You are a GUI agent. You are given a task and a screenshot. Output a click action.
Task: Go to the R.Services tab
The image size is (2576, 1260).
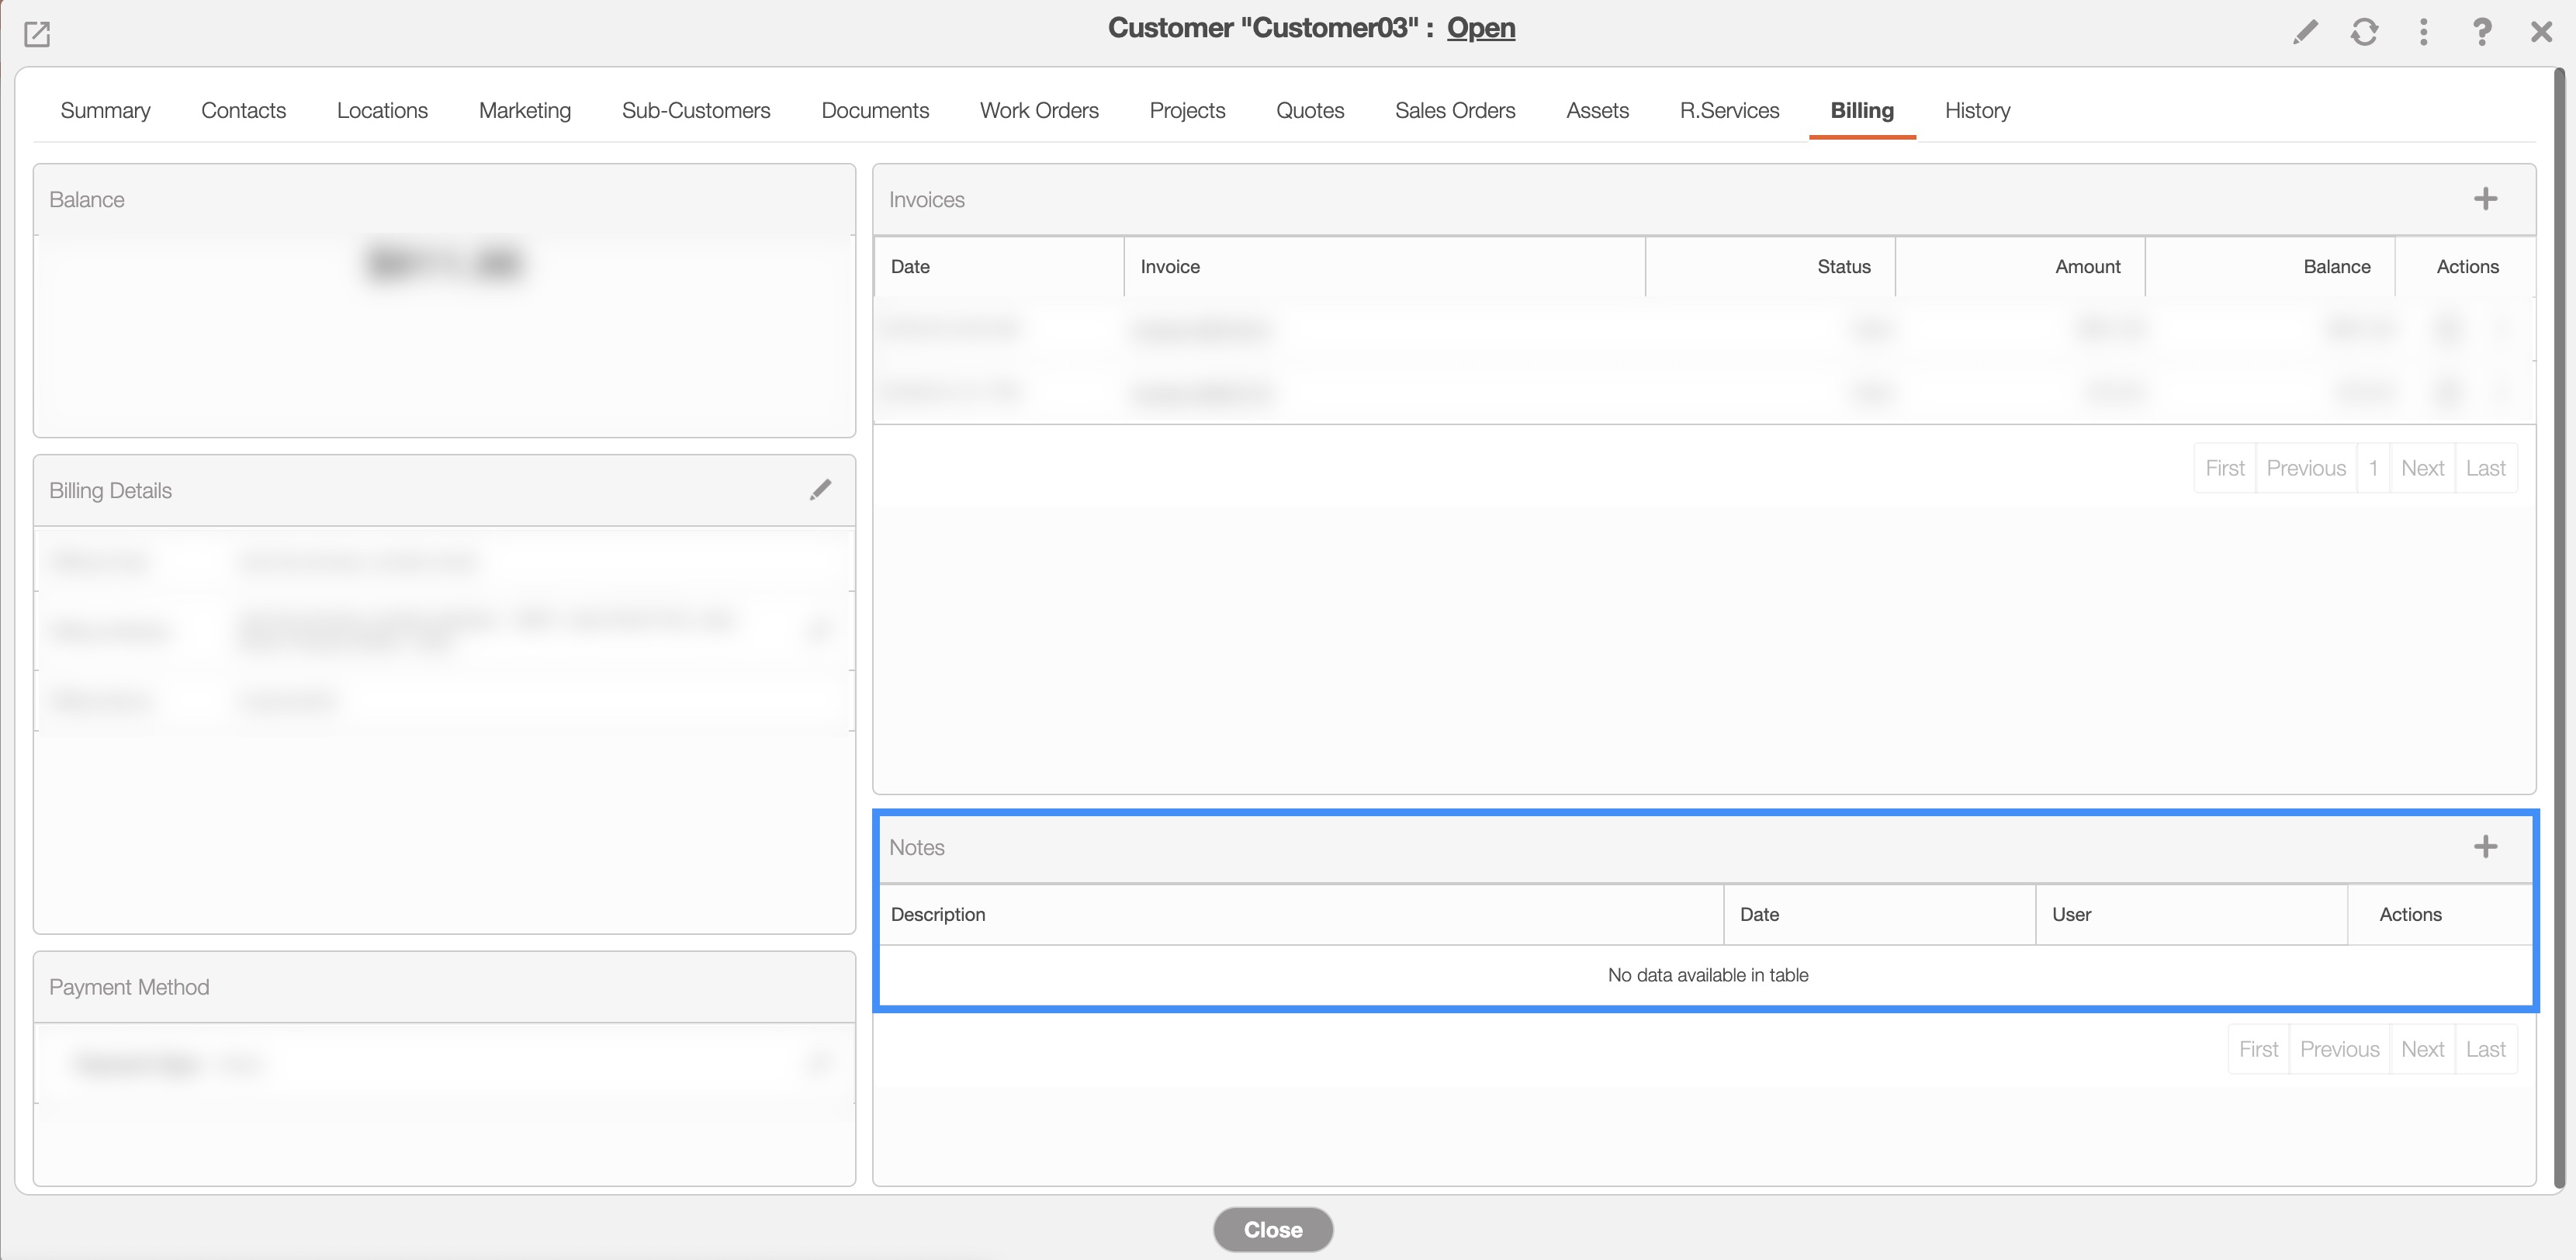tap(1729, 110)
